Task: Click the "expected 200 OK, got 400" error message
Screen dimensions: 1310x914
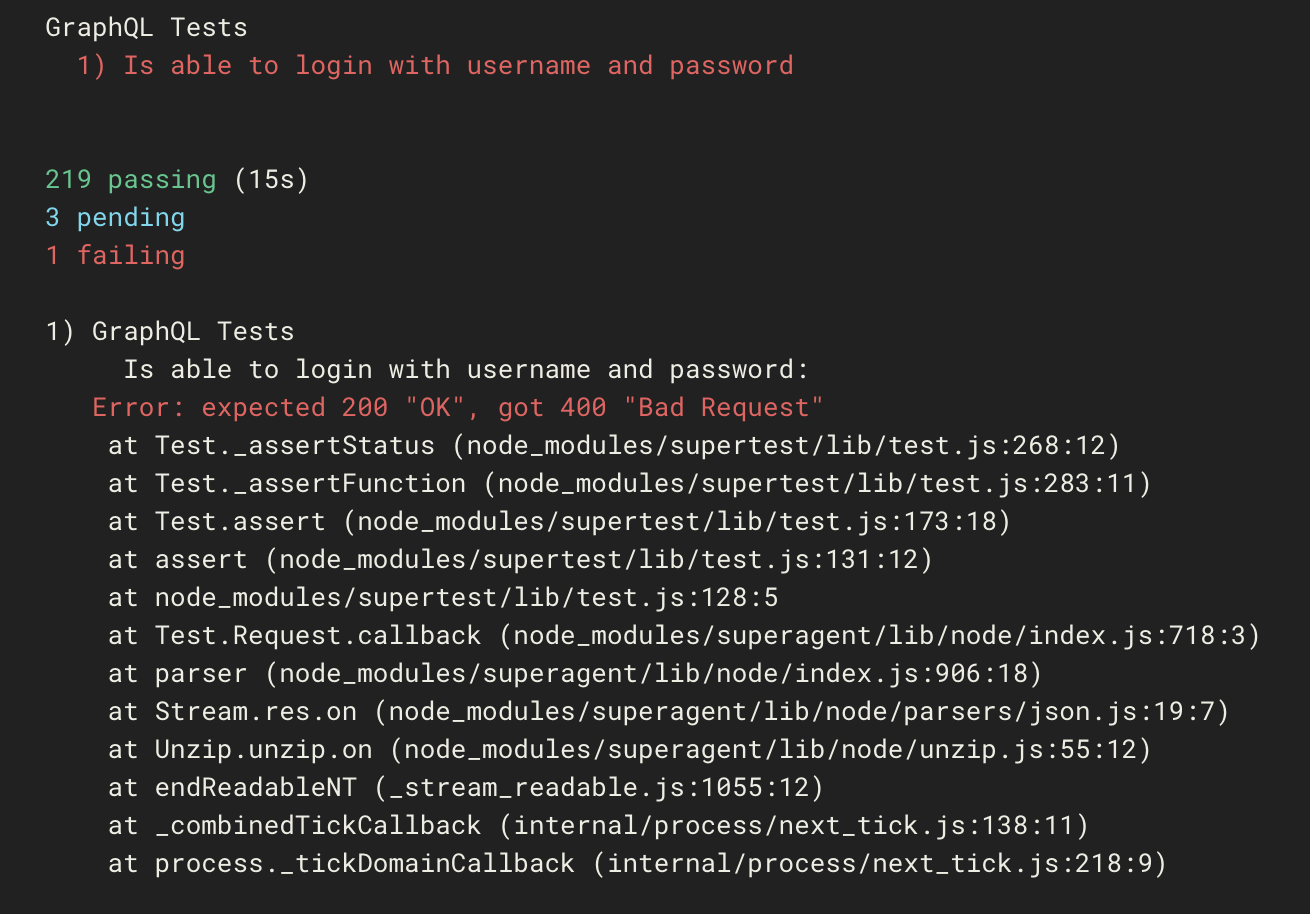Action: [457, 408]
